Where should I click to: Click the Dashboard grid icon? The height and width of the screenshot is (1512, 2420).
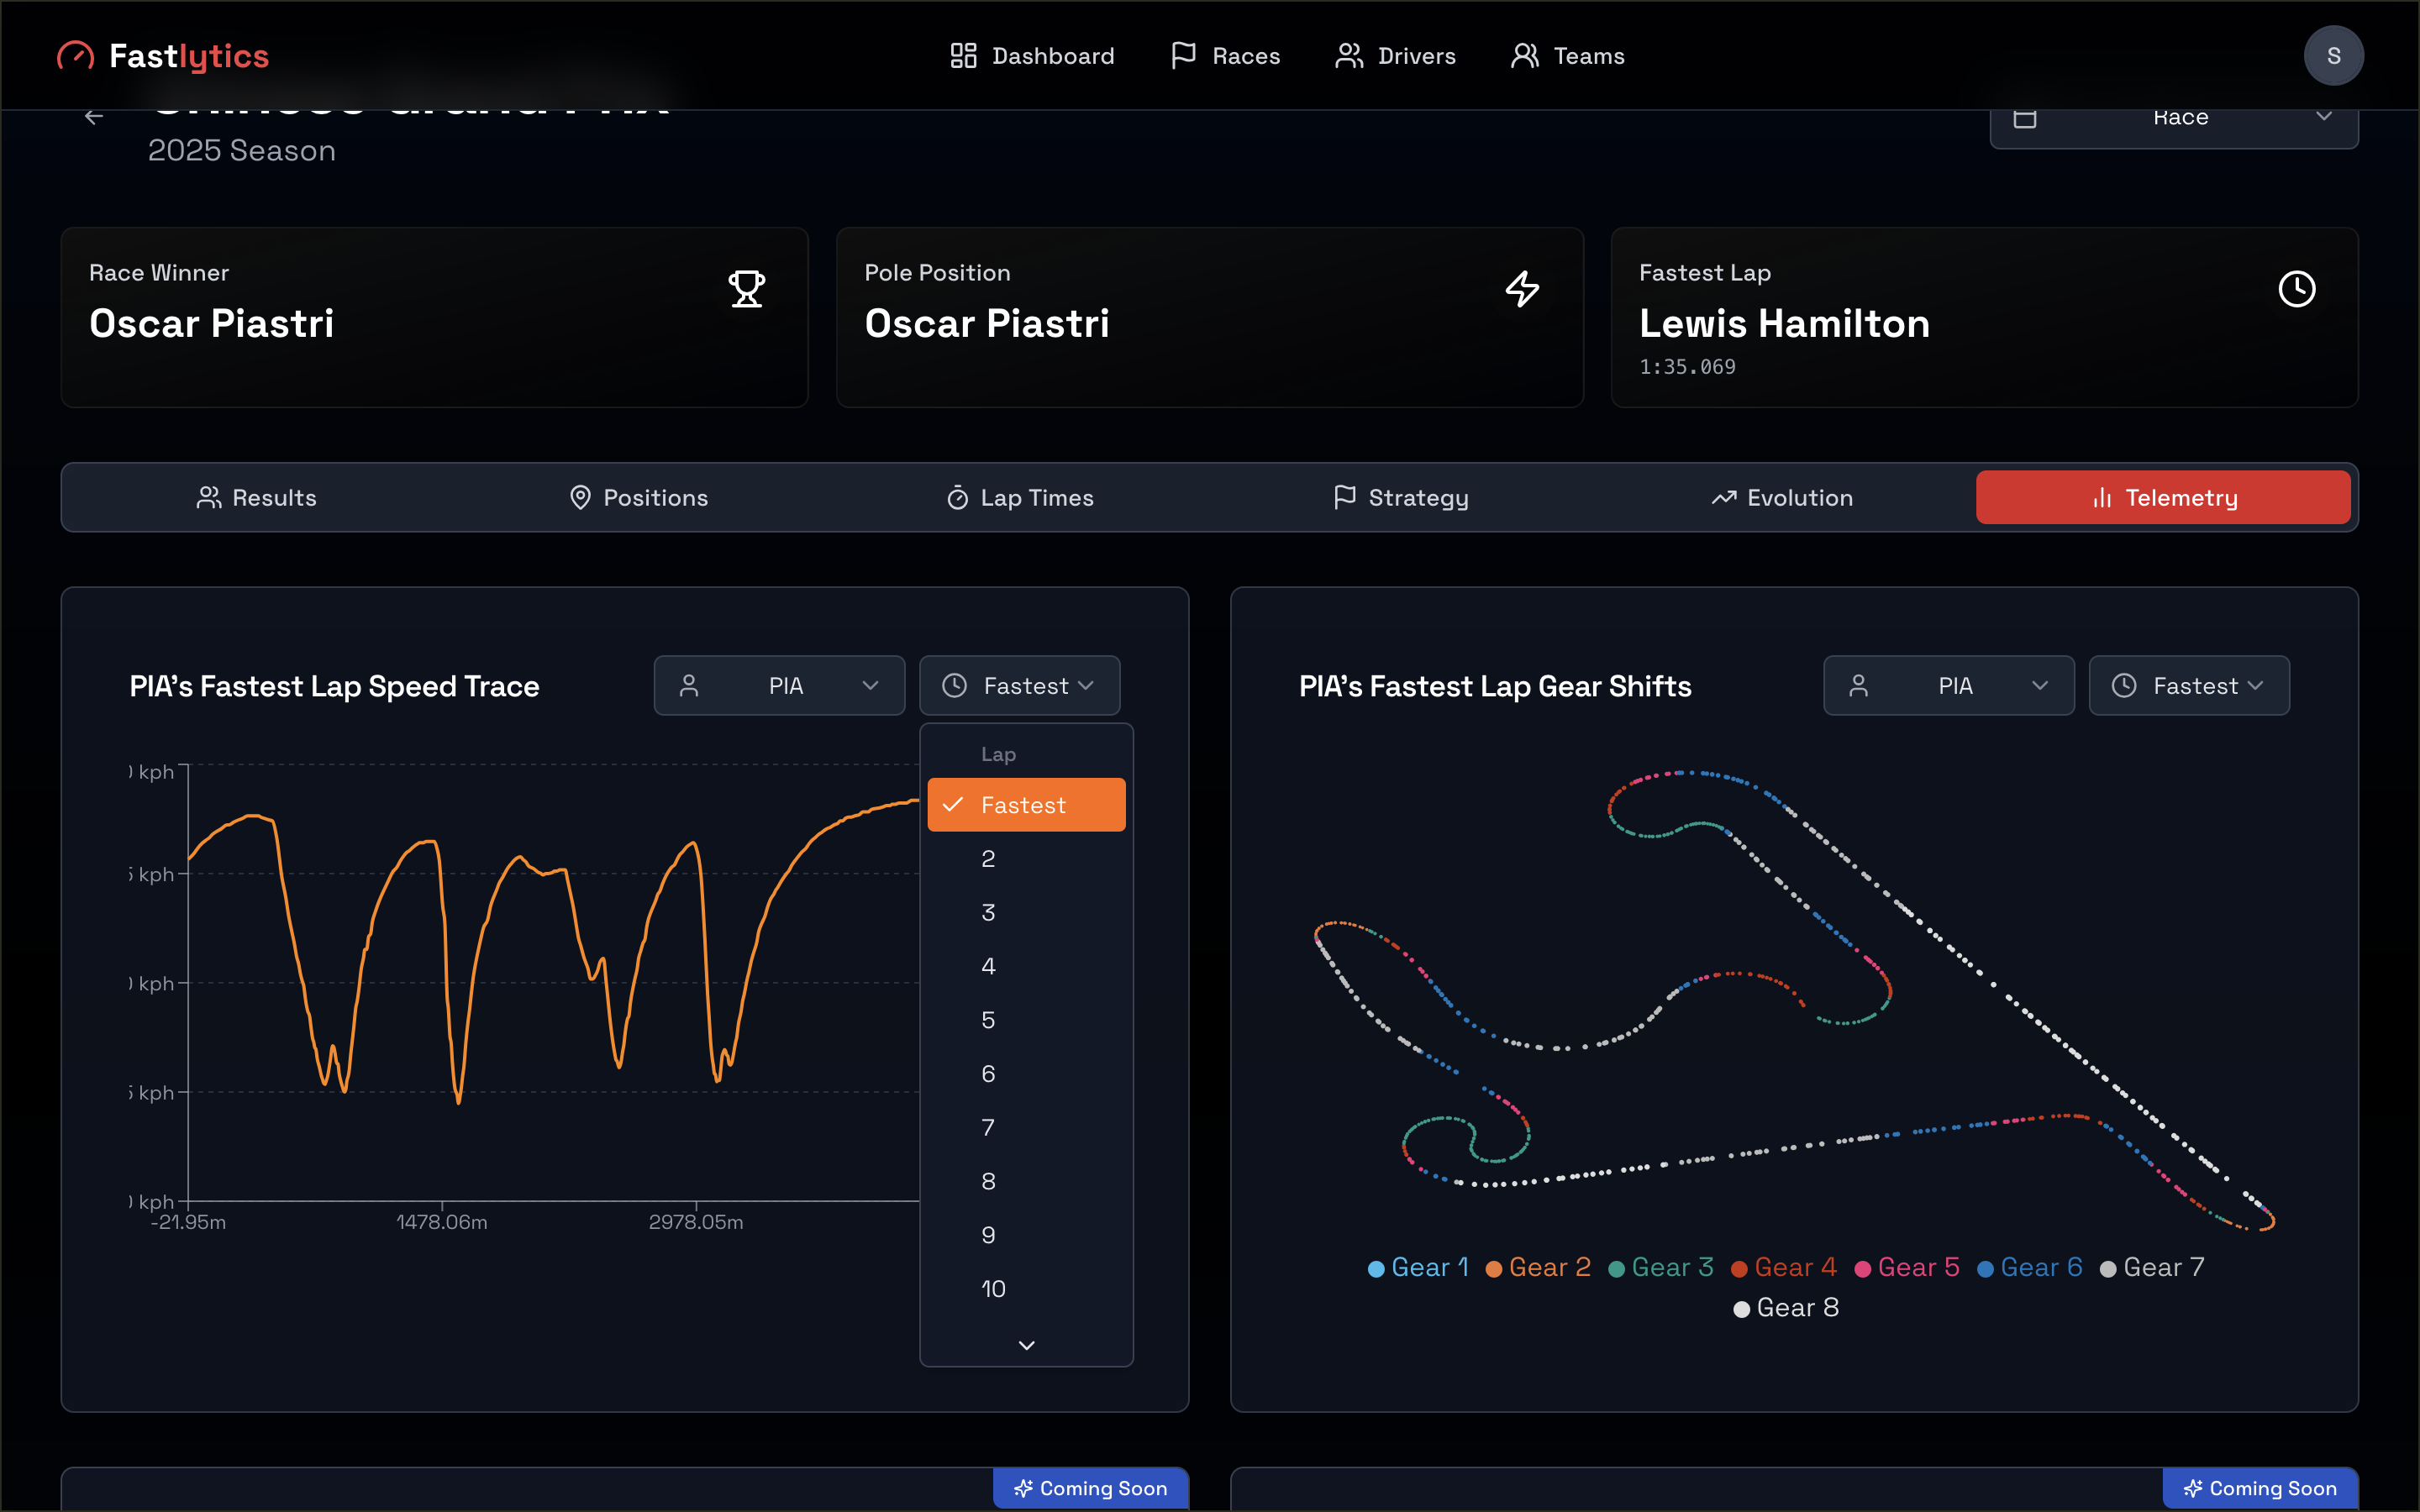tap(963, 56)
